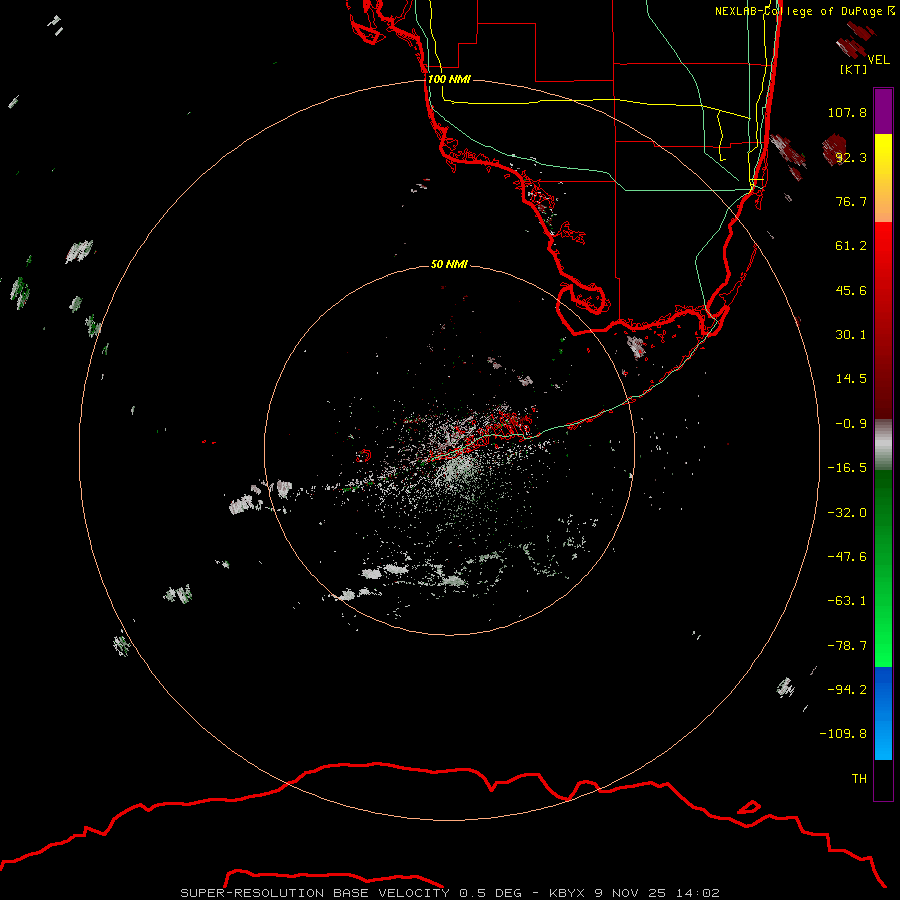Click the 61.2 velocity scale value
The image size is (900, 900).
point(851,246)
